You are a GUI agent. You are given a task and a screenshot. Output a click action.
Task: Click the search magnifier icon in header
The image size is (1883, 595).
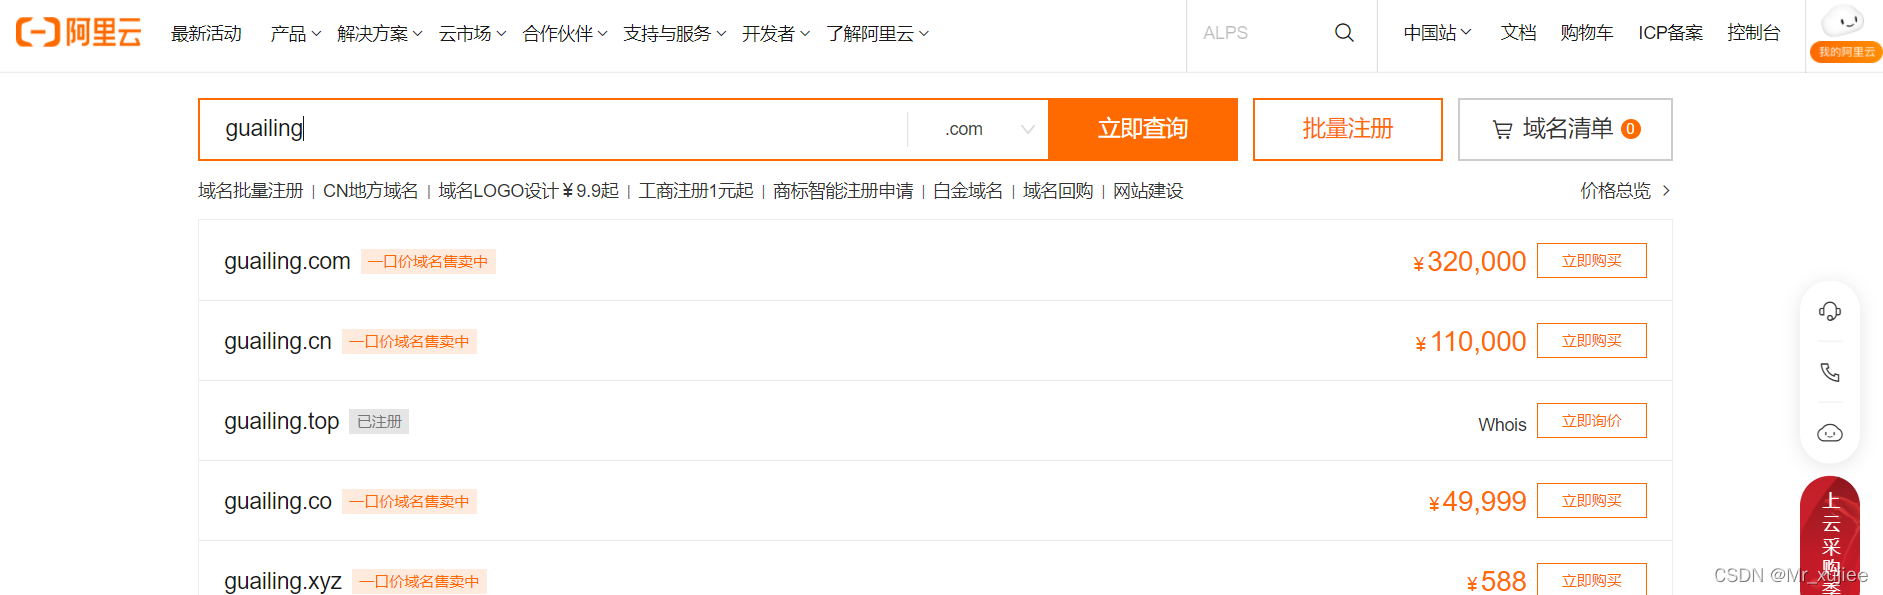pyautogui.click(x=1344, y=33)
